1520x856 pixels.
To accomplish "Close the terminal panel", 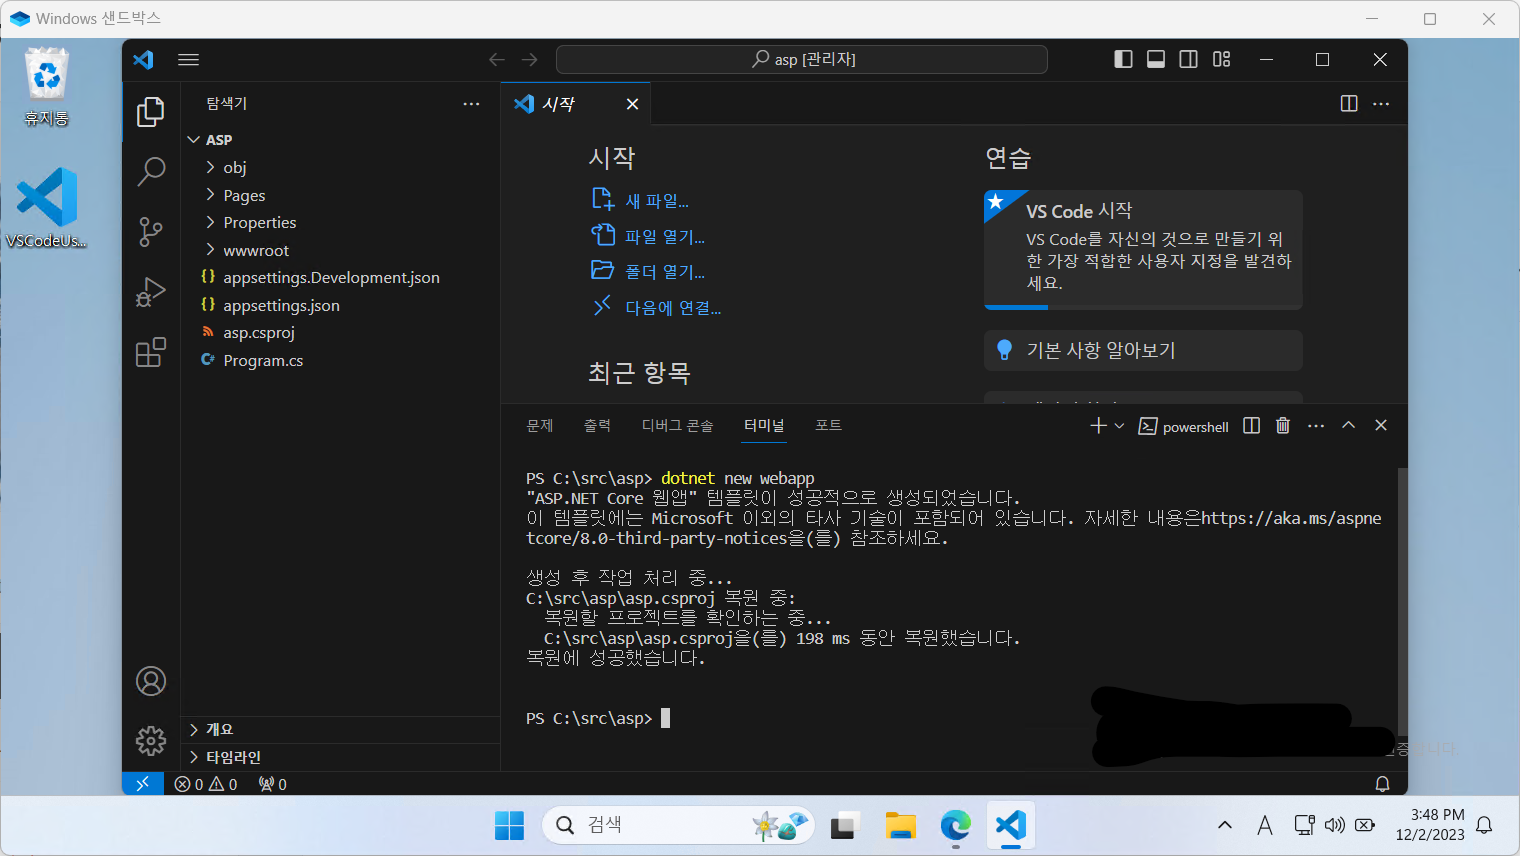I will tap(1381, 425).
